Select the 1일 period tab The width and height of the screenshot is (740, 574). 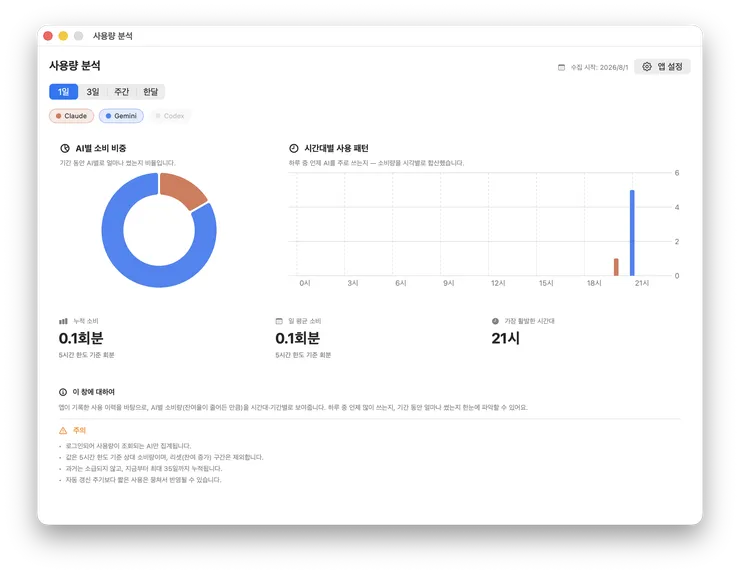coord(63,92)
